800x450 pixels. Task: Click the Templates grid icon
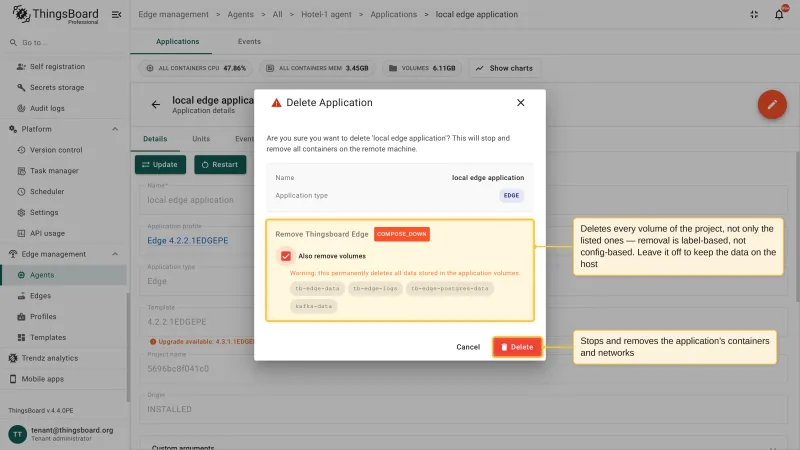pos(21,337)
